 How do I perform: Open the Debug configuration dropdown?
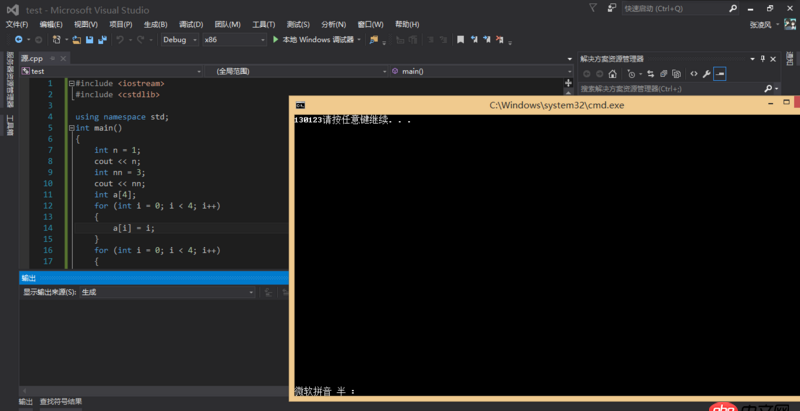click(x=180, y=40)
